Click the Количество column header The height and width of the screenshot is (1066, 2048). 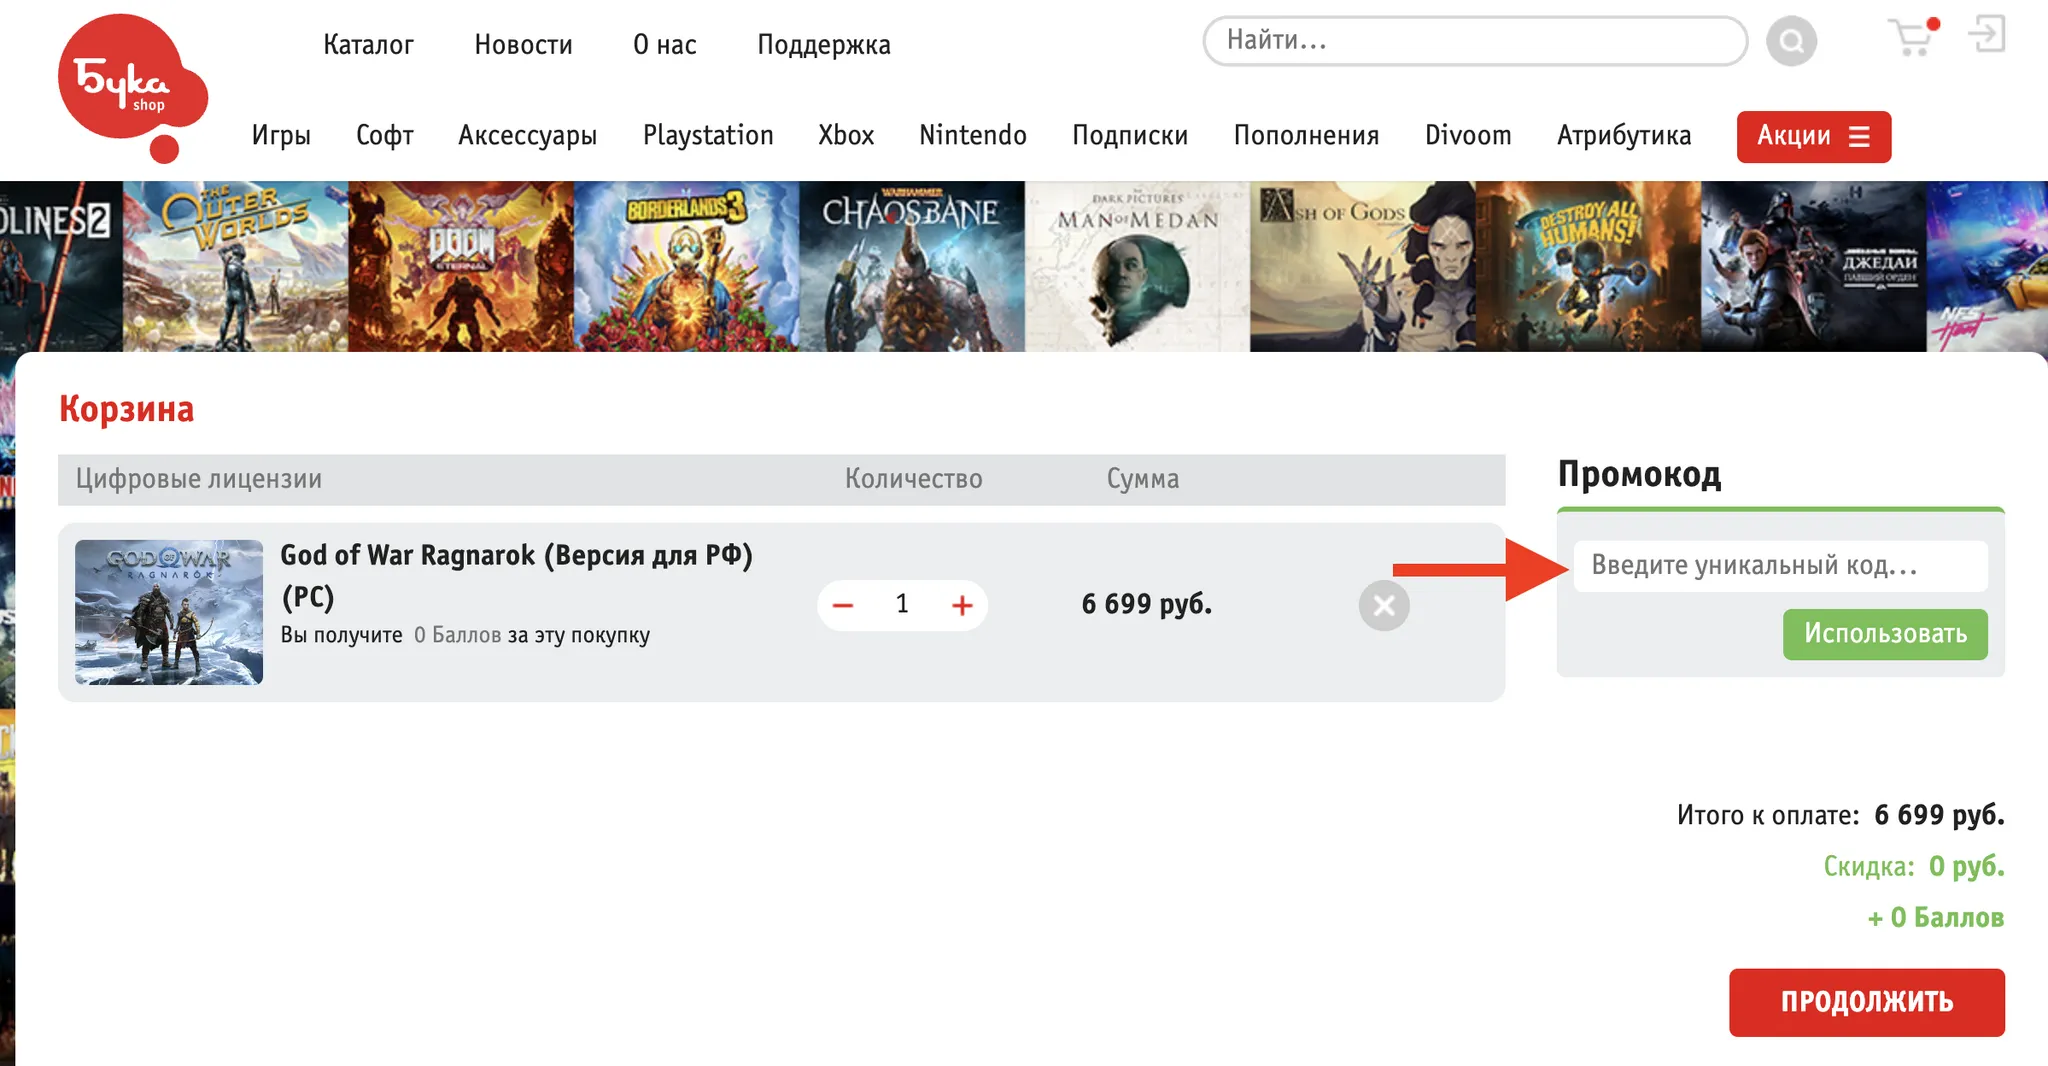[914, 479]
